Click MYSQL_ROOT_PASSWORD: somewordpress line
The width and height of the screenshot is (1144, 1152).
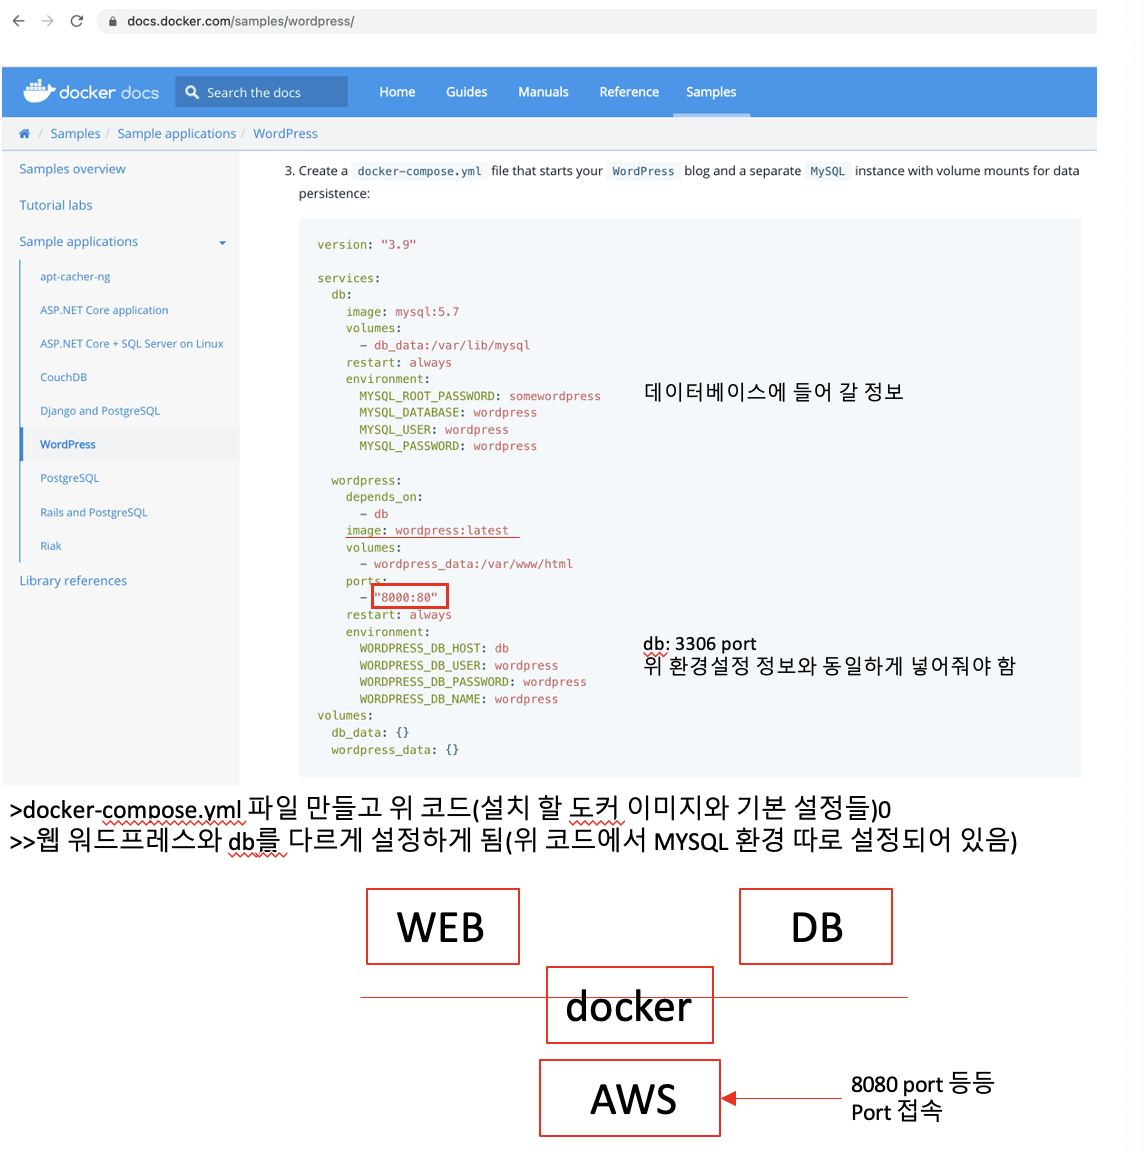tap(480, 396)
